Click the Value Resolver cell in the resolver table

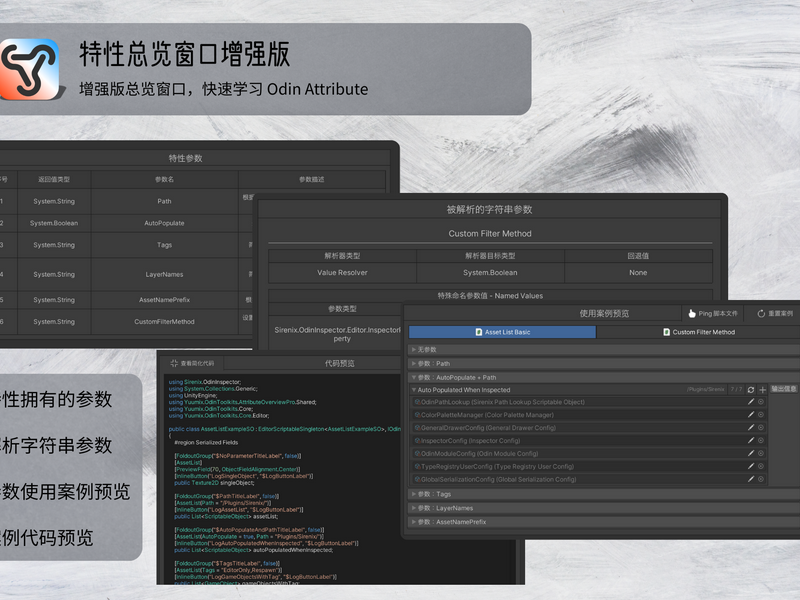pos(342,272)
